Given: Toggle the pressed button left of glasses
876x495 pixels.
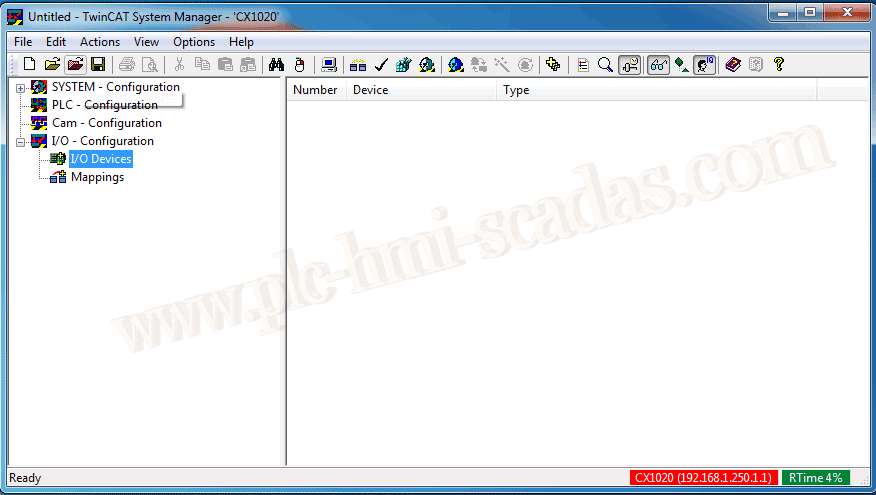Looking at the screenshot, I should [630, 65].
